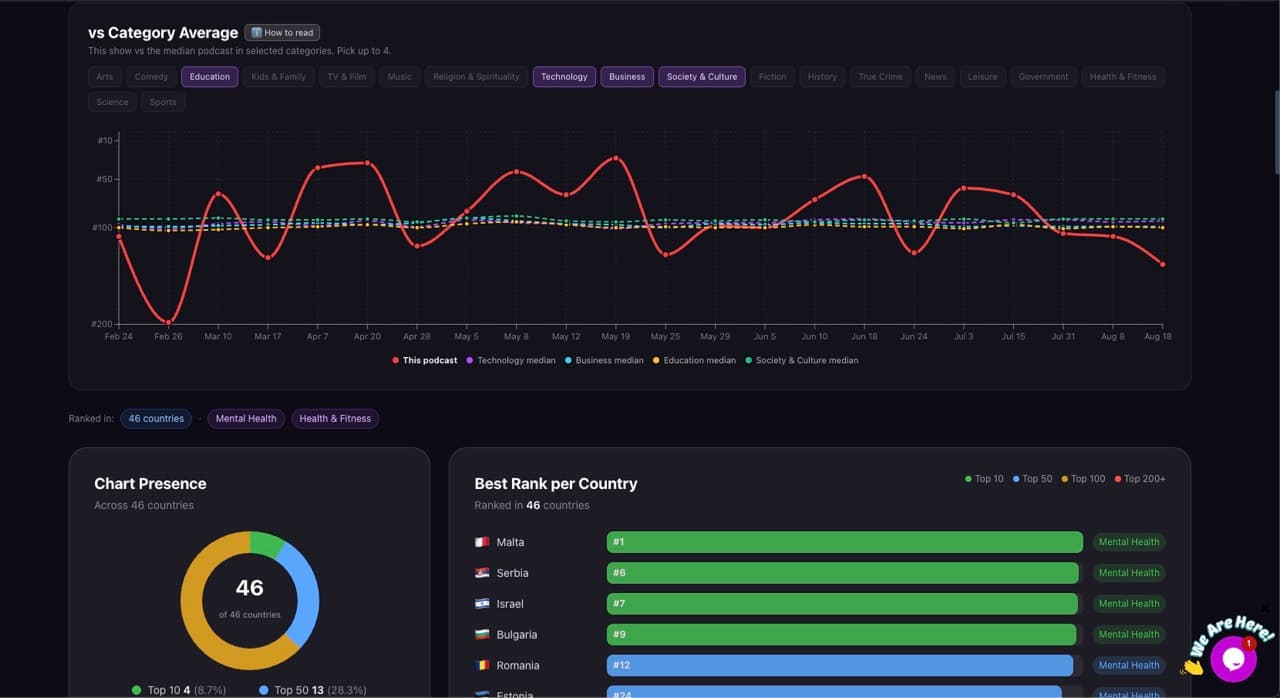Viewport: 1280px width, 698px height.
Task: Click the Serbia flag icon
Action: [x=482, y=573]
